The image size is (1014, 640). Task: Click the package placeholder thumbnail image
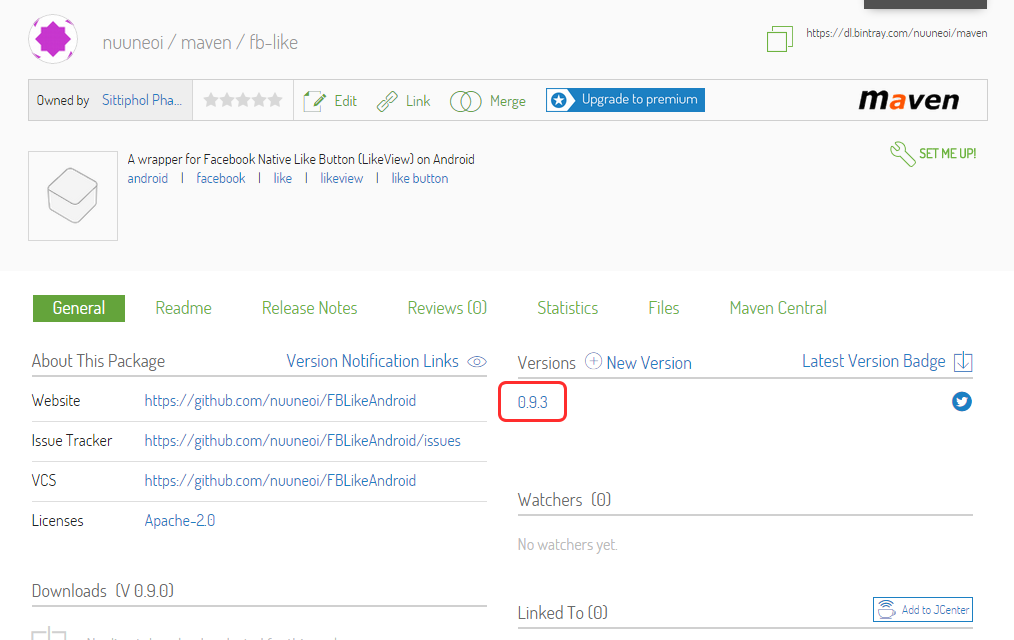coord(73,196)
